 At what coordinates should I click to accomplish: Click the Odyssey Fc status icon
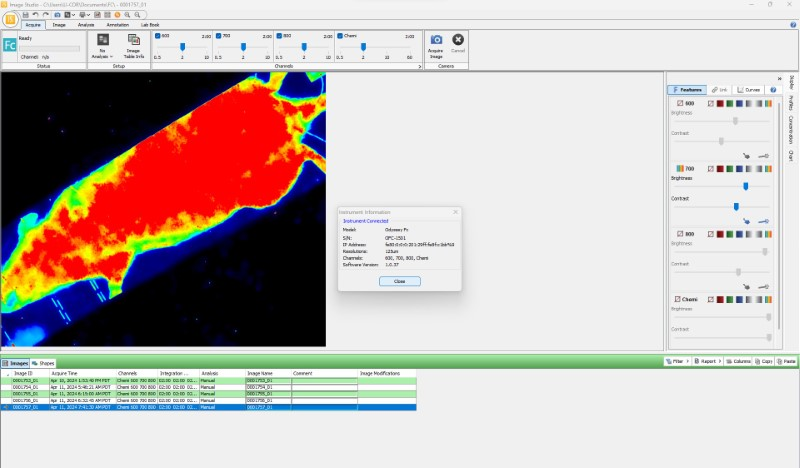point(10,45)
